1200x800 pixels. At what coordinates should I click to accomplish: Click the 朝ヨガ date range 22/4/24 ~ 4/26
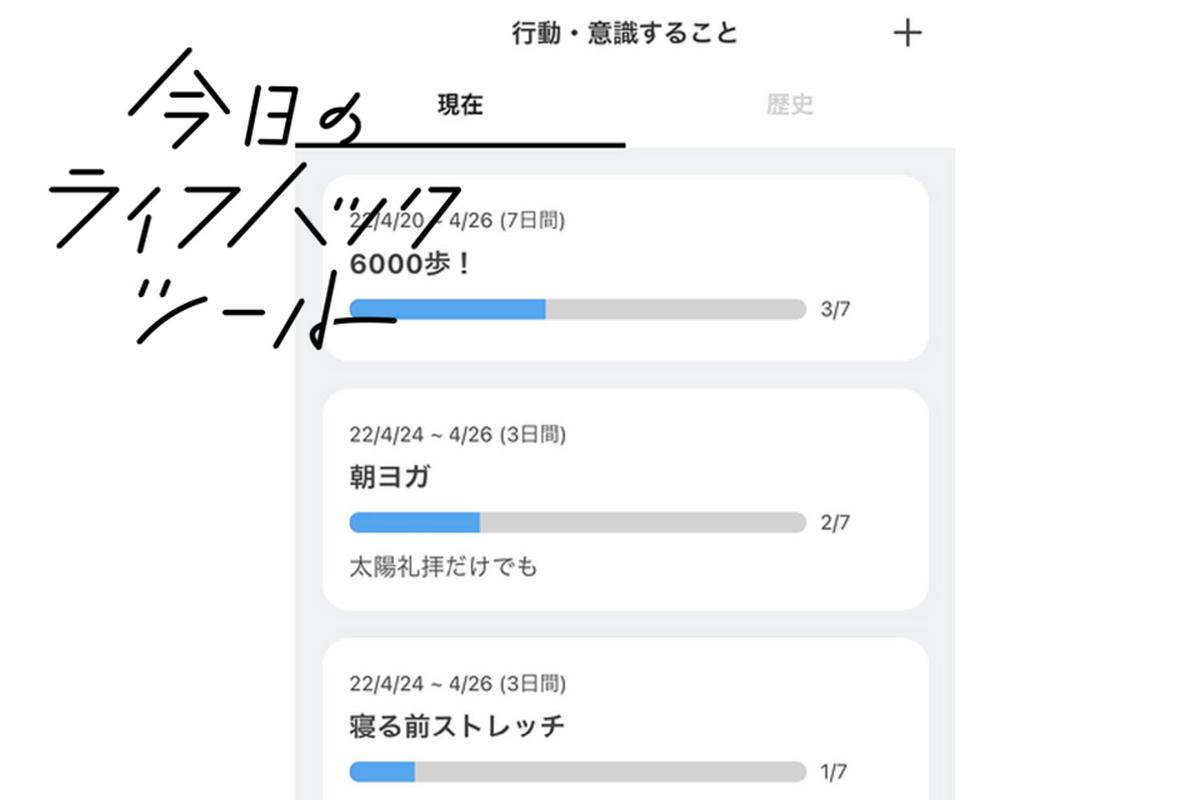458,435
